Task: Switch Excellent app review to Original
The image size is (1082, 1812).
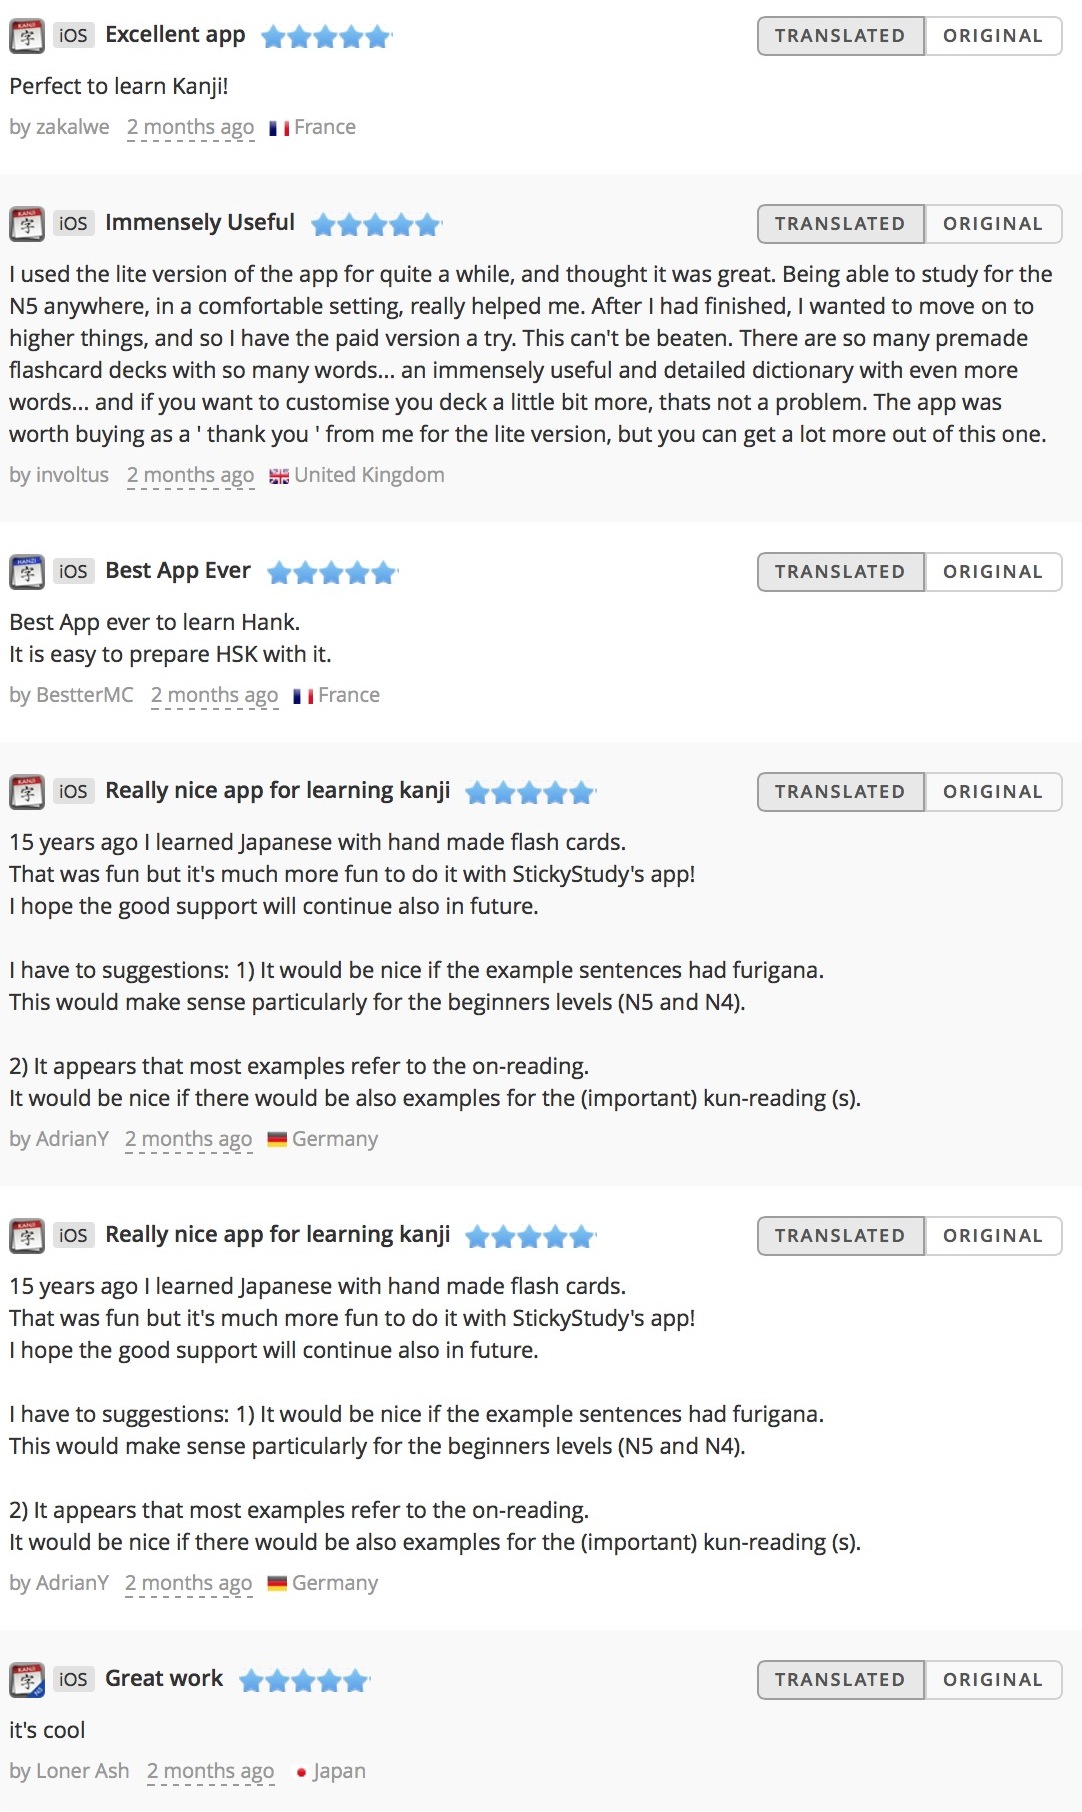Action: (x=993, y=36)
